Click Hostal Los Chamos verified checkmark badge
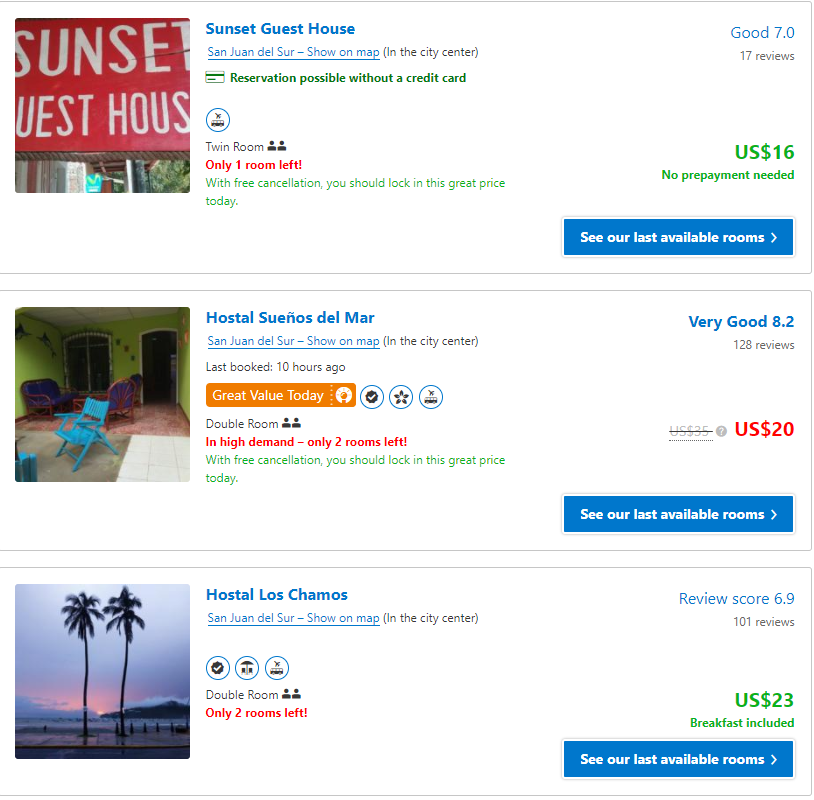 point(218,667)
